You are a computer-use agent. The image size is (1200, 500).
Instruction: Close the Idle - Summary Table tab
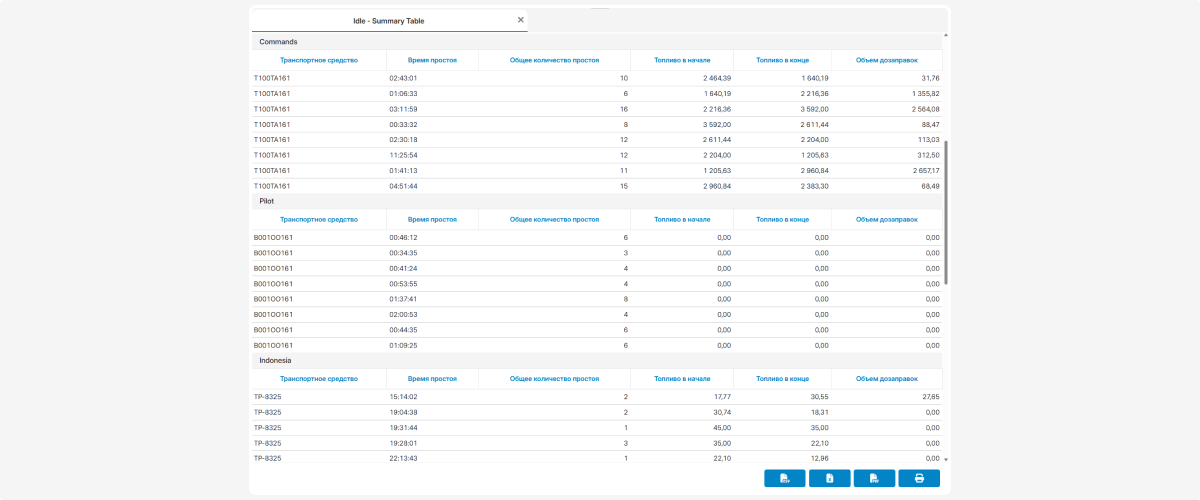(520, 20)
